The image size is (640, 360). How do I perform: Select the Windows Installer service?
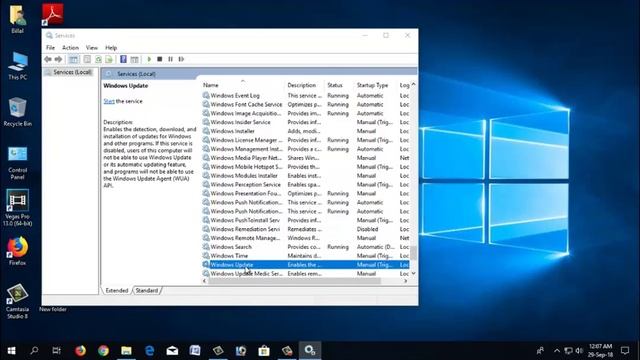[305, 131]
